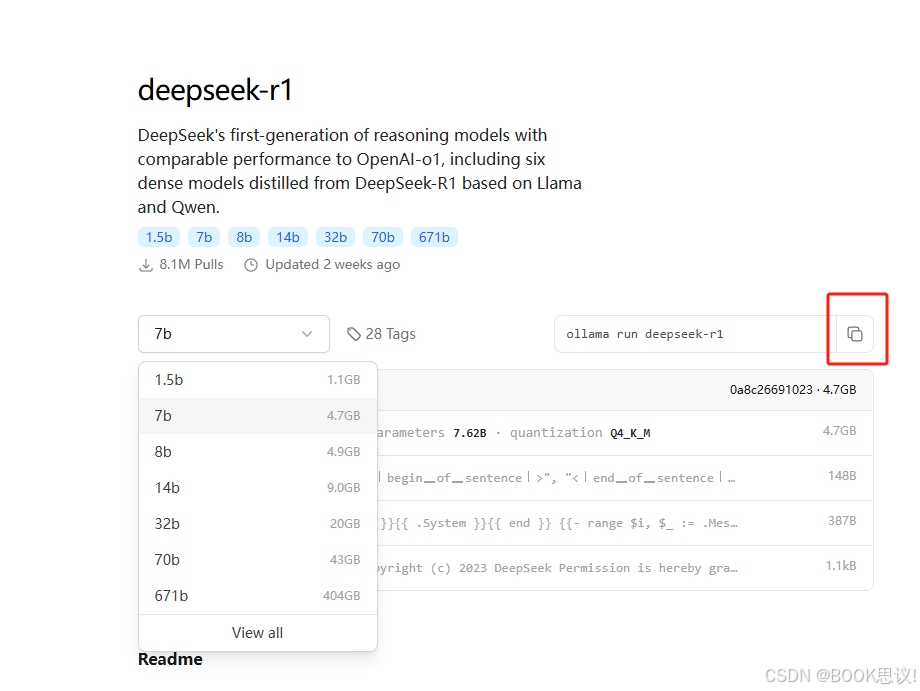Choose 32b 20GB in dropdown list
The image size is (920, 691).
258,524
